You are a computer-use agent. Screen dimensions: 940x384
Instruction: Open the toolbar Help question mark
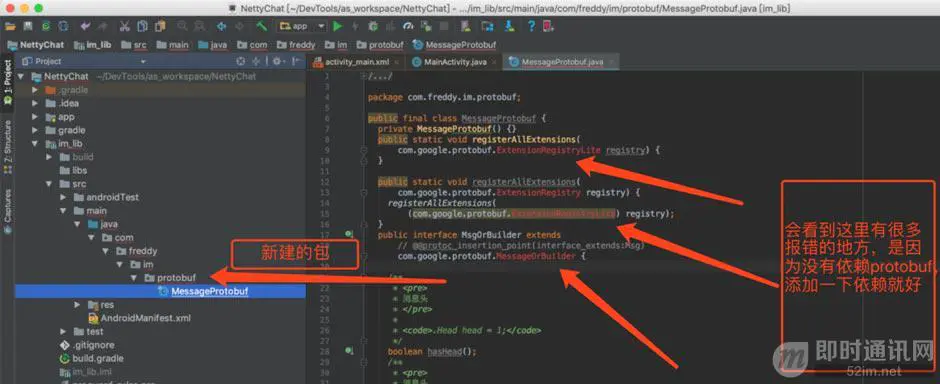tap(531, 26)
